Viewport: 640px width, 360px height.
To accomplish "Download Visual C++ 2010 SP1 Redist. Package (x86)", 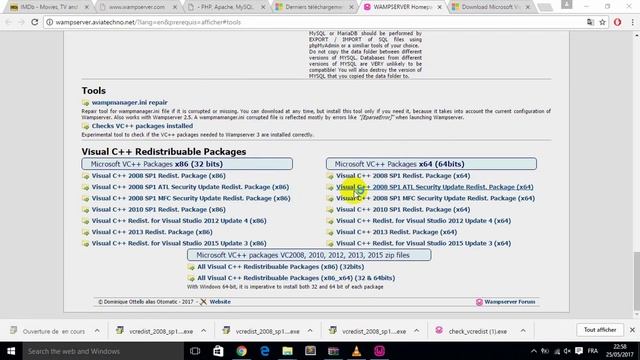I will click(158, 209).
